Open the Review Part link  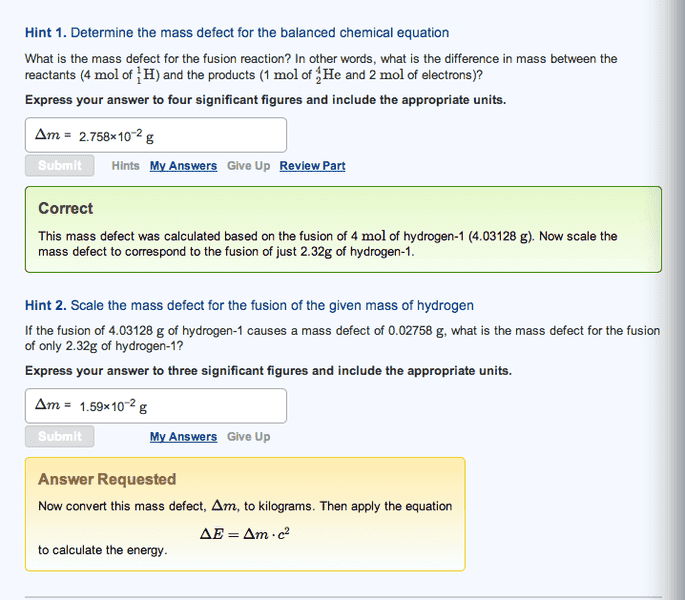(x=312, y=166)
